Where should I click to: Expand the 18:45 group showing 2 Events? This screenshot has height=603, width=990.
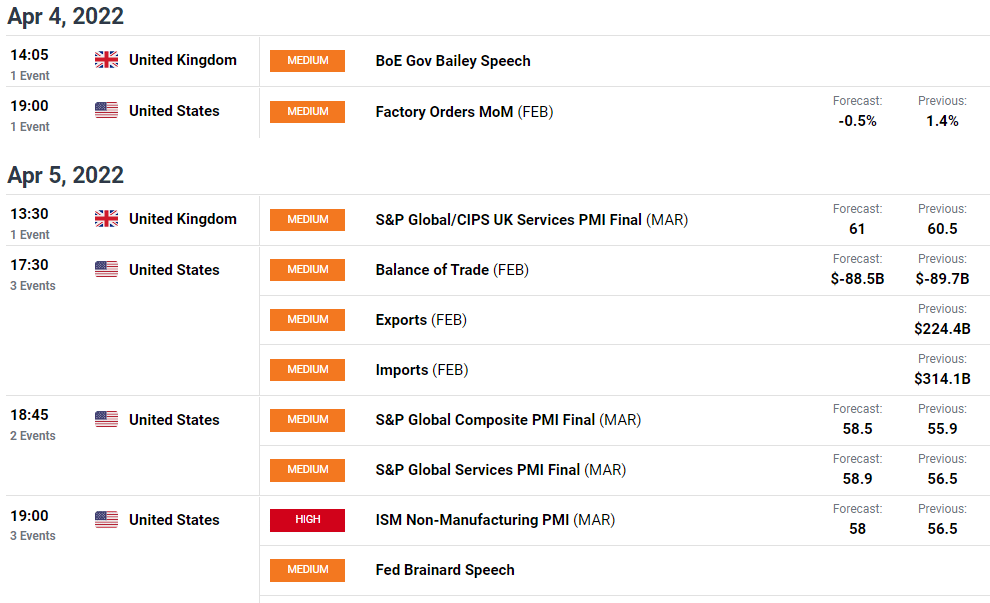pyautogui.click(x=33, y=436)
